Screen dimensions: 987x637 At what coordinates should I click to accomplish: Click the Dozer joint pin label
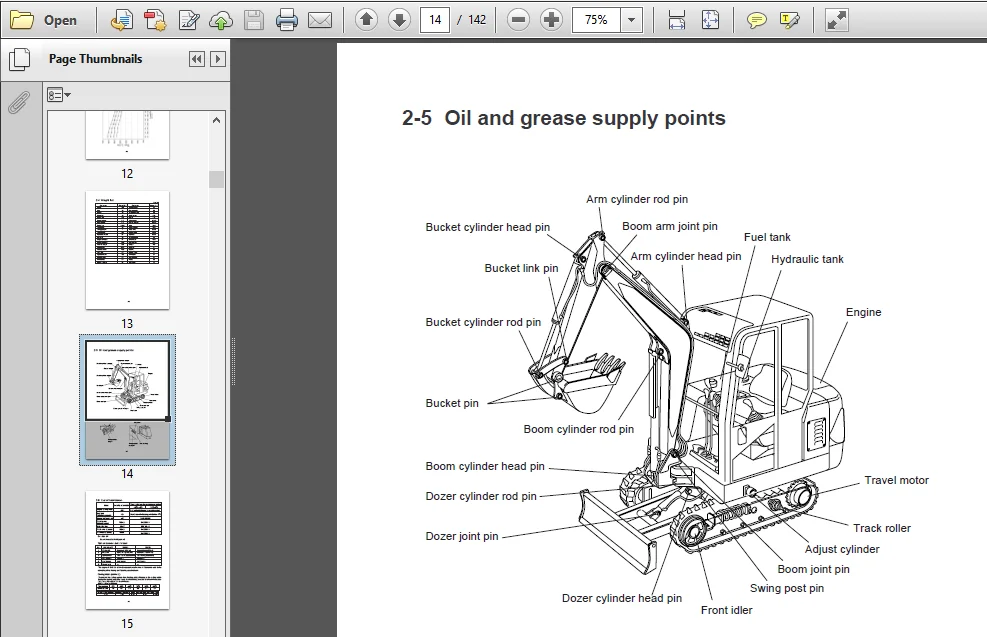pos(462,536)
